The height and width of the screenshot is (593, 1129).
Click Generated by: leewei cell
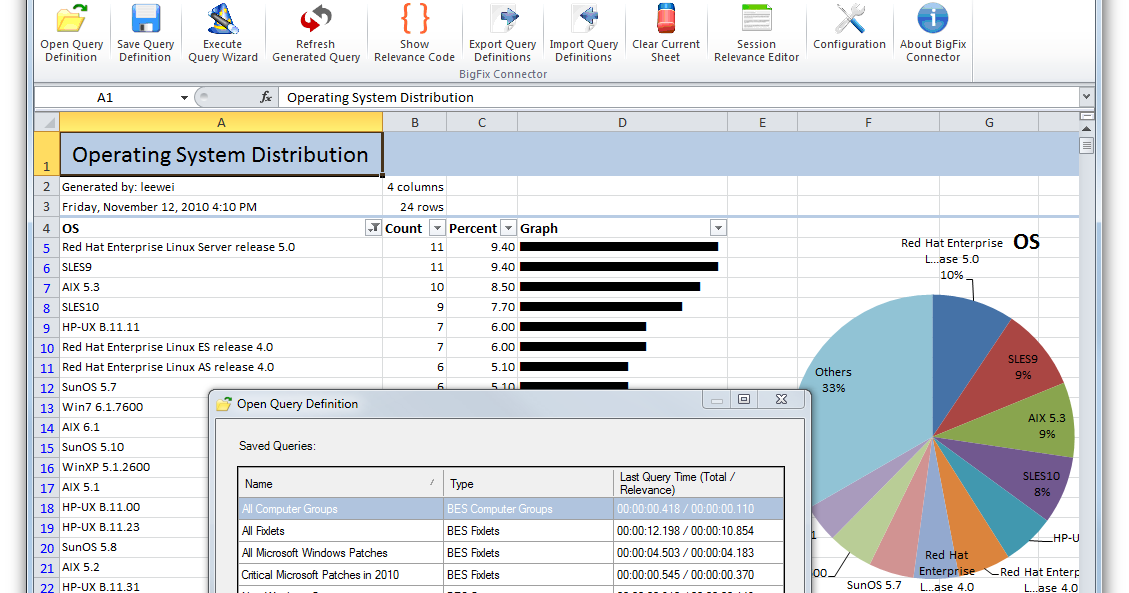[221, 186]
